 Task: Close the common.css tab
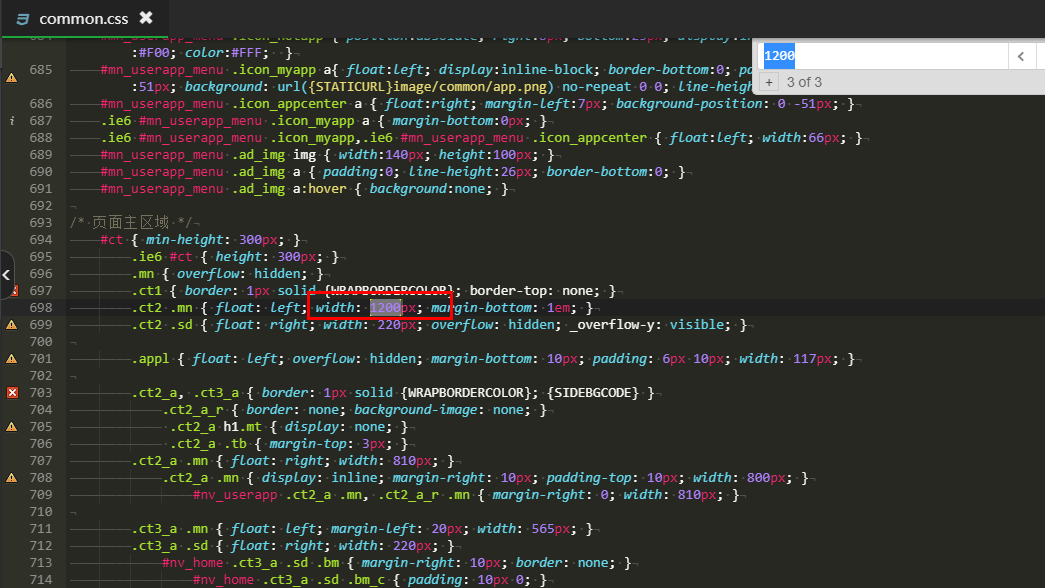146,17
